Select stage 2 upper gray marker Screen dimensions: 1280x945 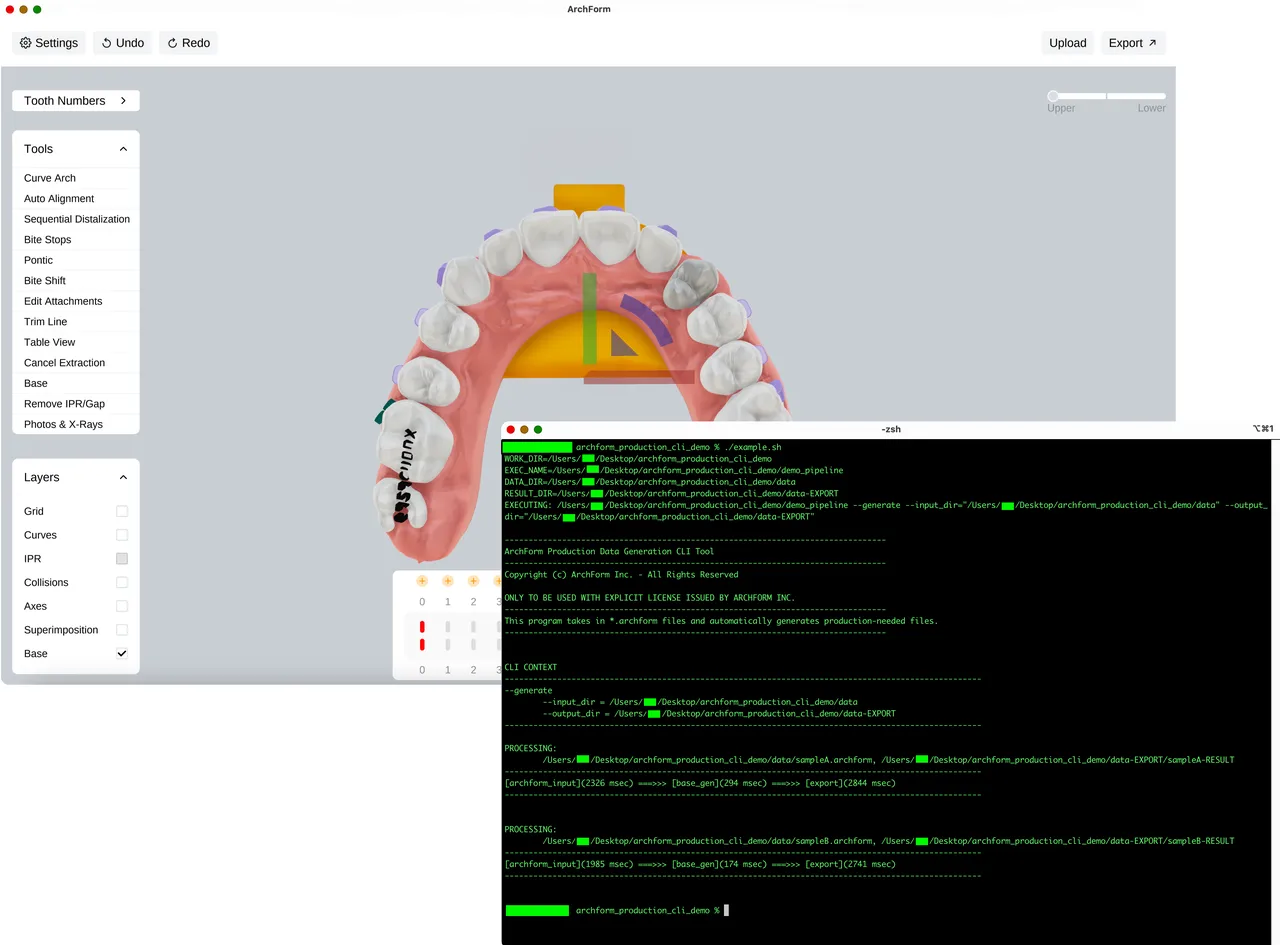point(474,627)
